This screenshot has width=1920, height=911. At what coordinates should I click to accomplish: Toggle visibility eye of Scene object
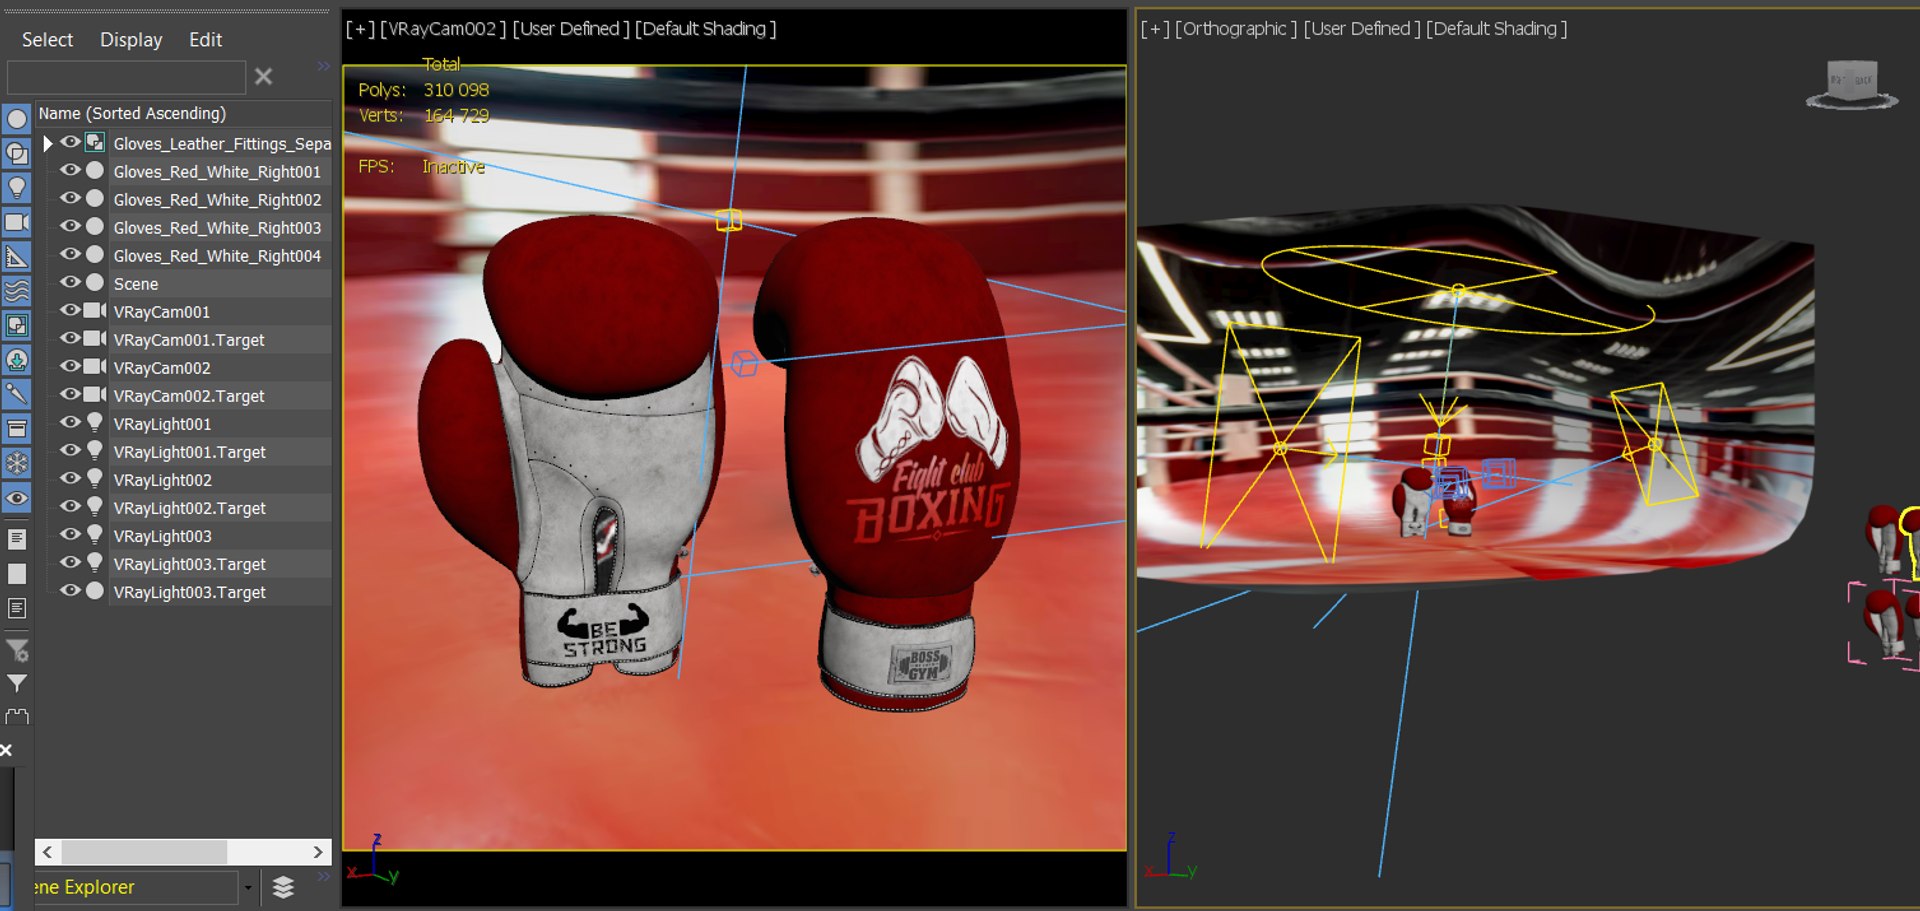70,282
